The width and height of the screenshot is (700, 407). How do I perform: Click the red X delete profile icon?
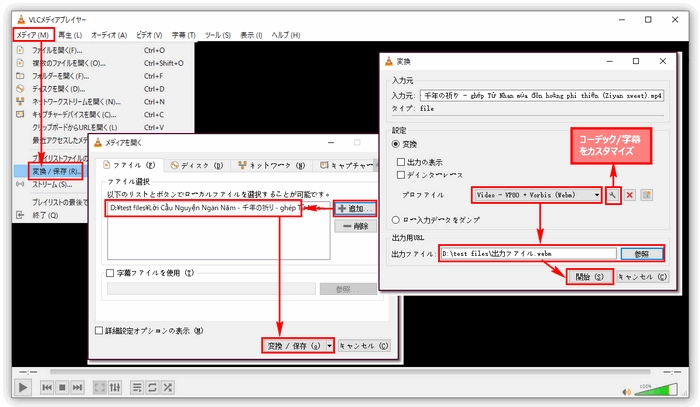pos(629,195)
